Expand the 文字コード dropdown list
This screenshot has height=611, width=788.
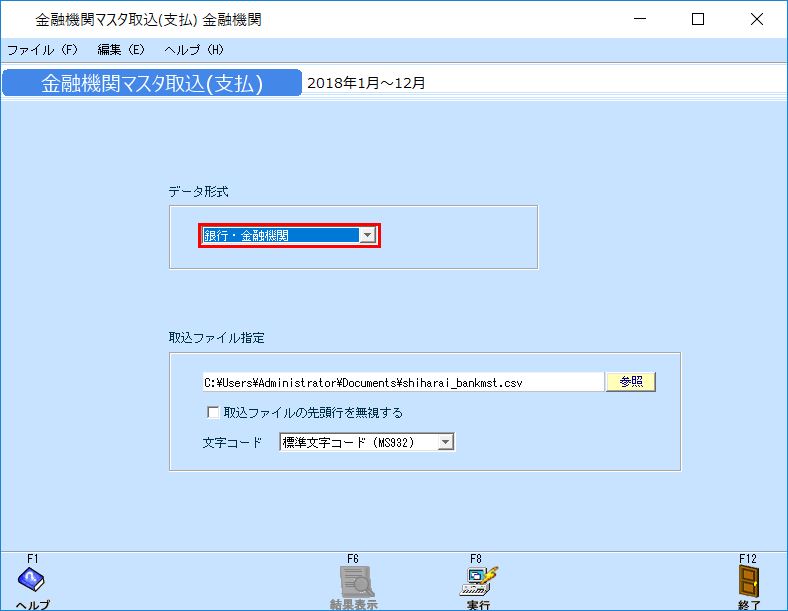(x=445, y=442)
